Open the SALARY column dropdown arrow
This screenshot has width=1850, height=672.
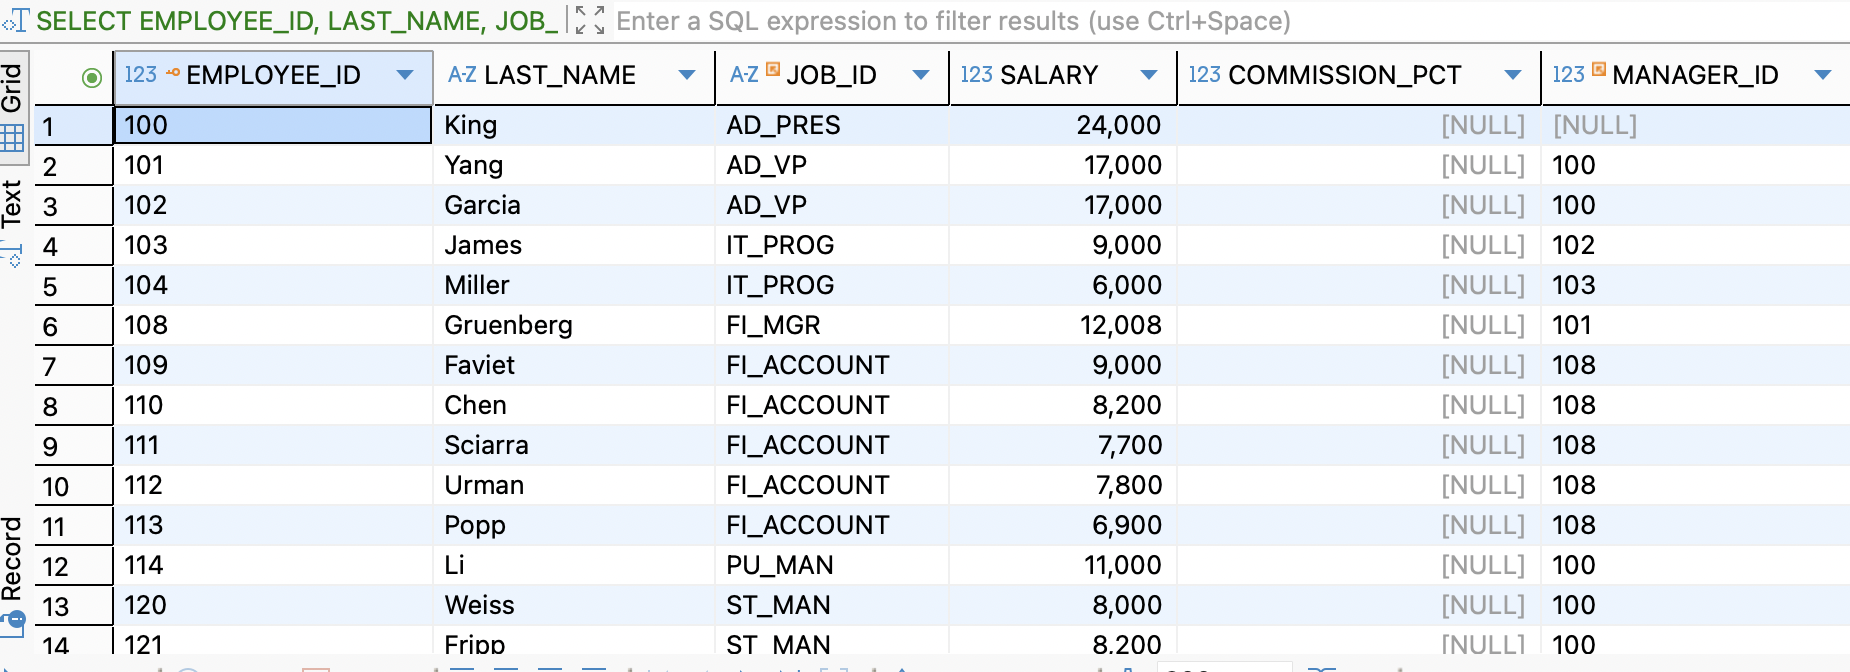(x=1149, y=75)
